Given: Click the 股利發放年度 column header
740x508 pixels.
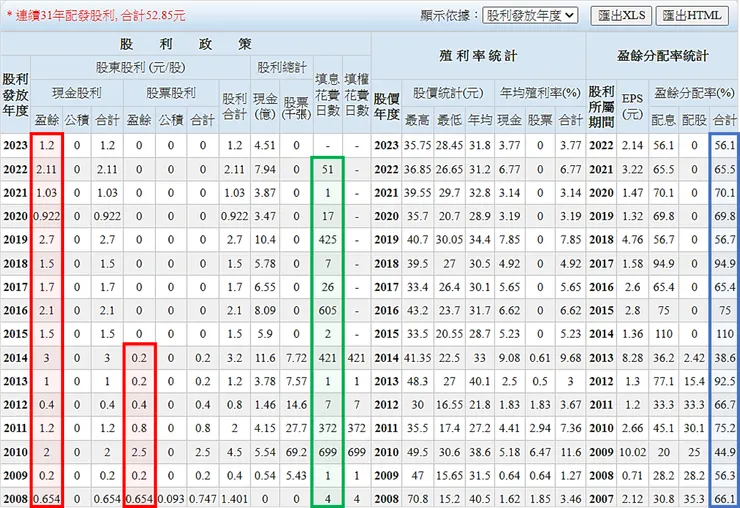Looking at the screenshot, I should coord(16,95).
